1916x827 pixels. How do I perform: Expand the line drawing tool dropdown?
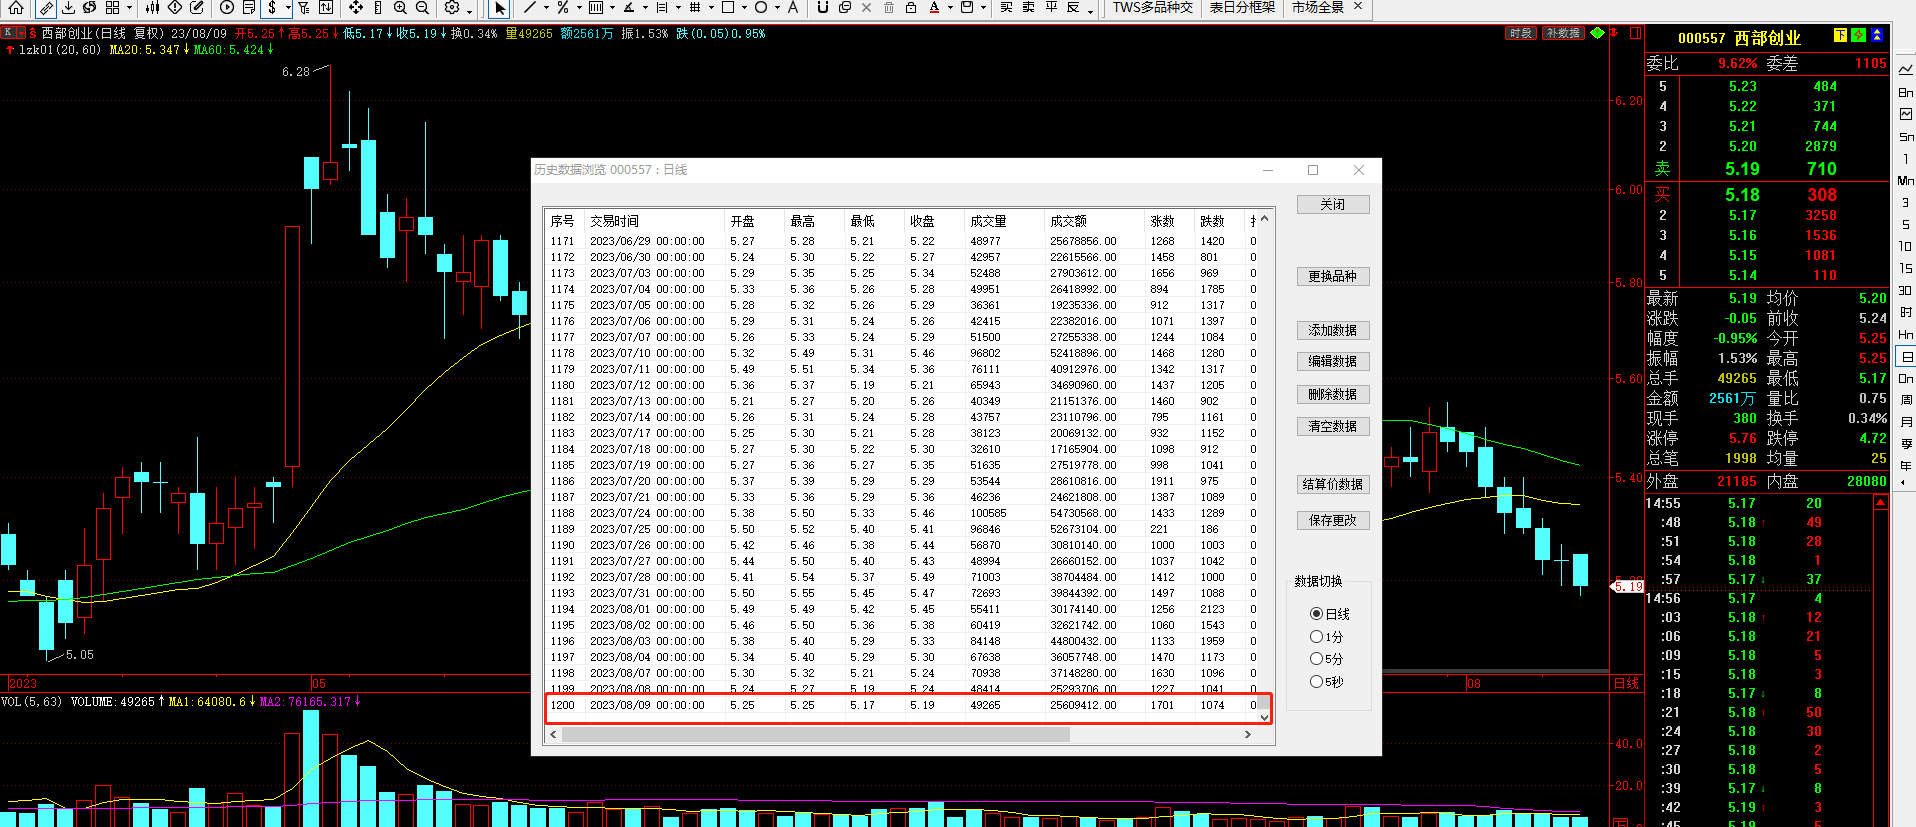pyautogui.click(x=546, y=8)
